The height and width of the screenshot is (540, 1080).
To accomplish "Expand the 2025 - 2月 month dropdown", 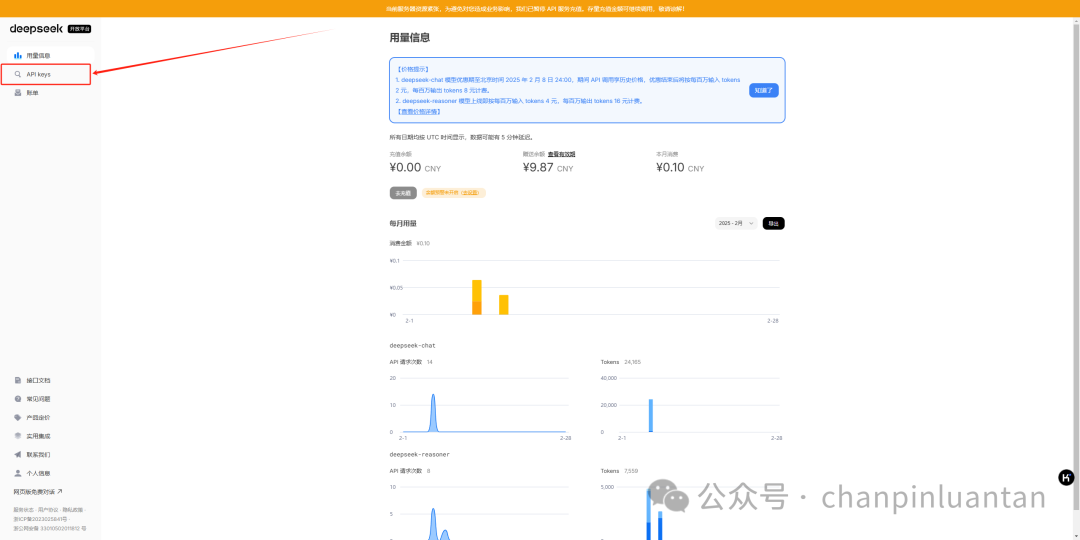I will pyautogui.click(x=736, y=223).
